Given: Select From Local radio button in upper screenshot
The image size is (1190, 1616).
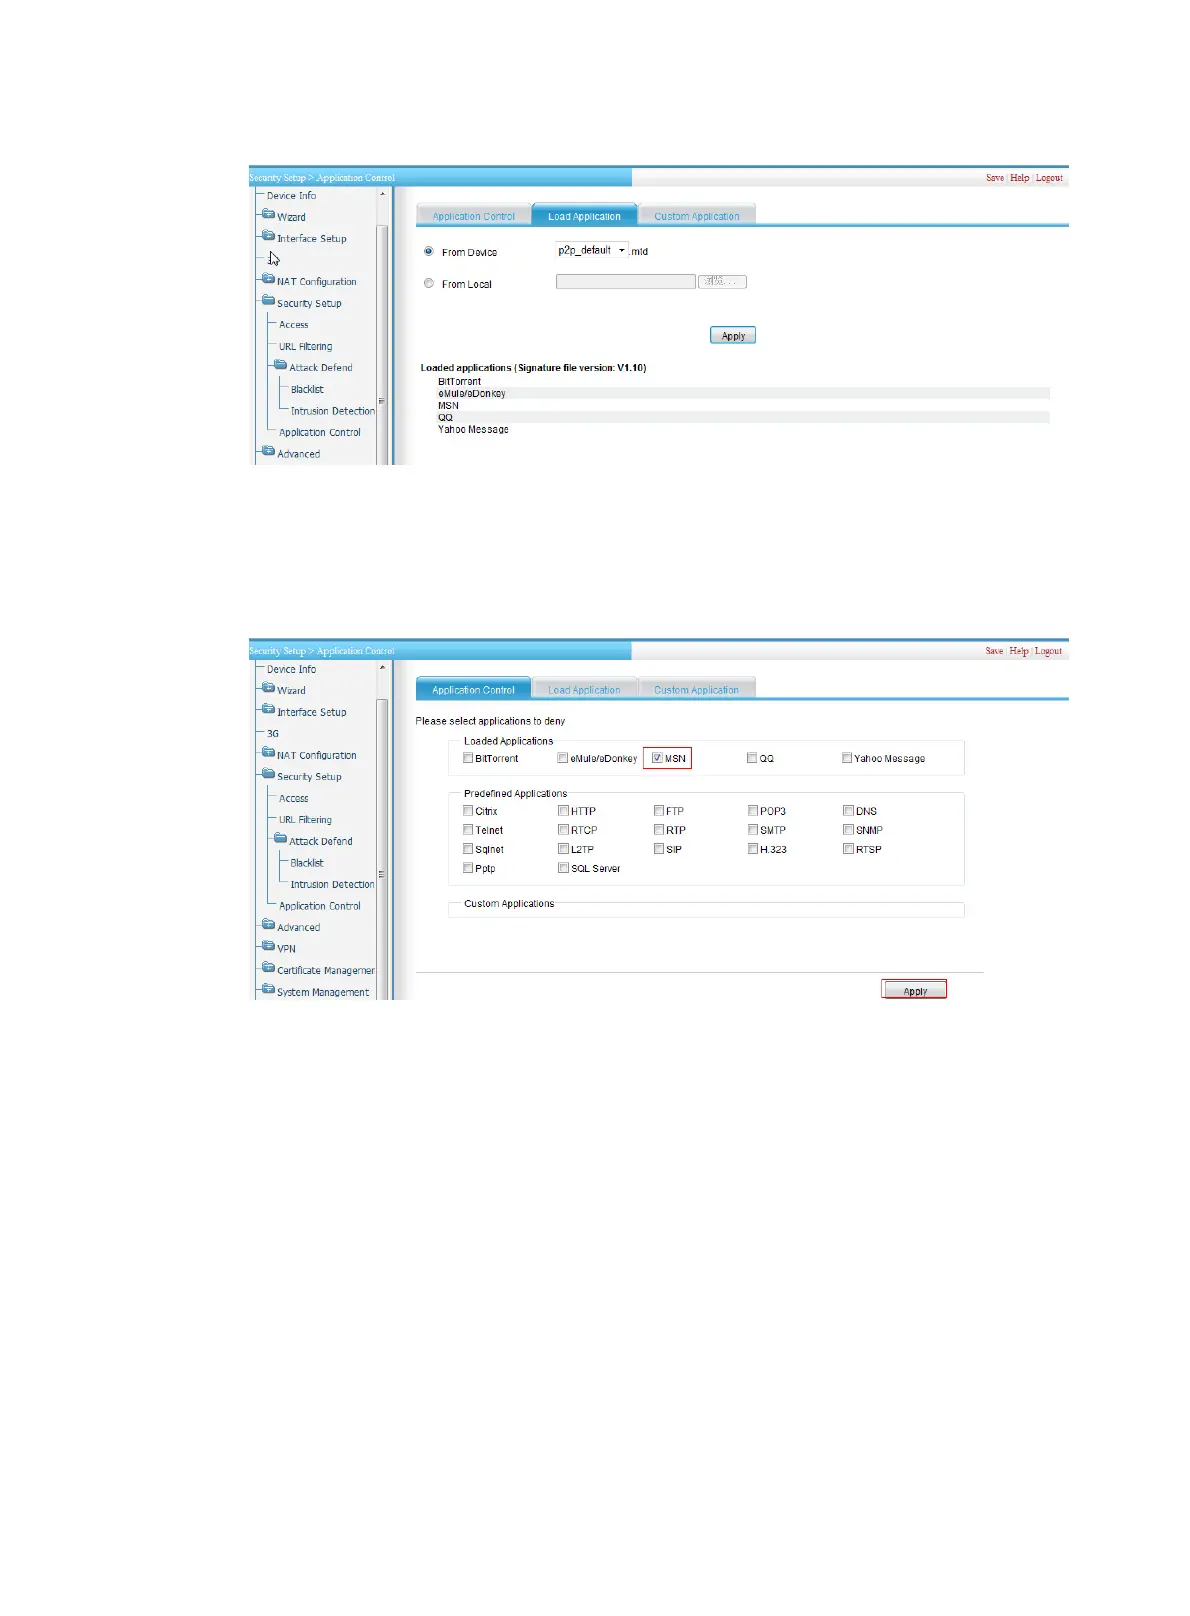Looking at the screenshot, I should click(x=429, y=284).
